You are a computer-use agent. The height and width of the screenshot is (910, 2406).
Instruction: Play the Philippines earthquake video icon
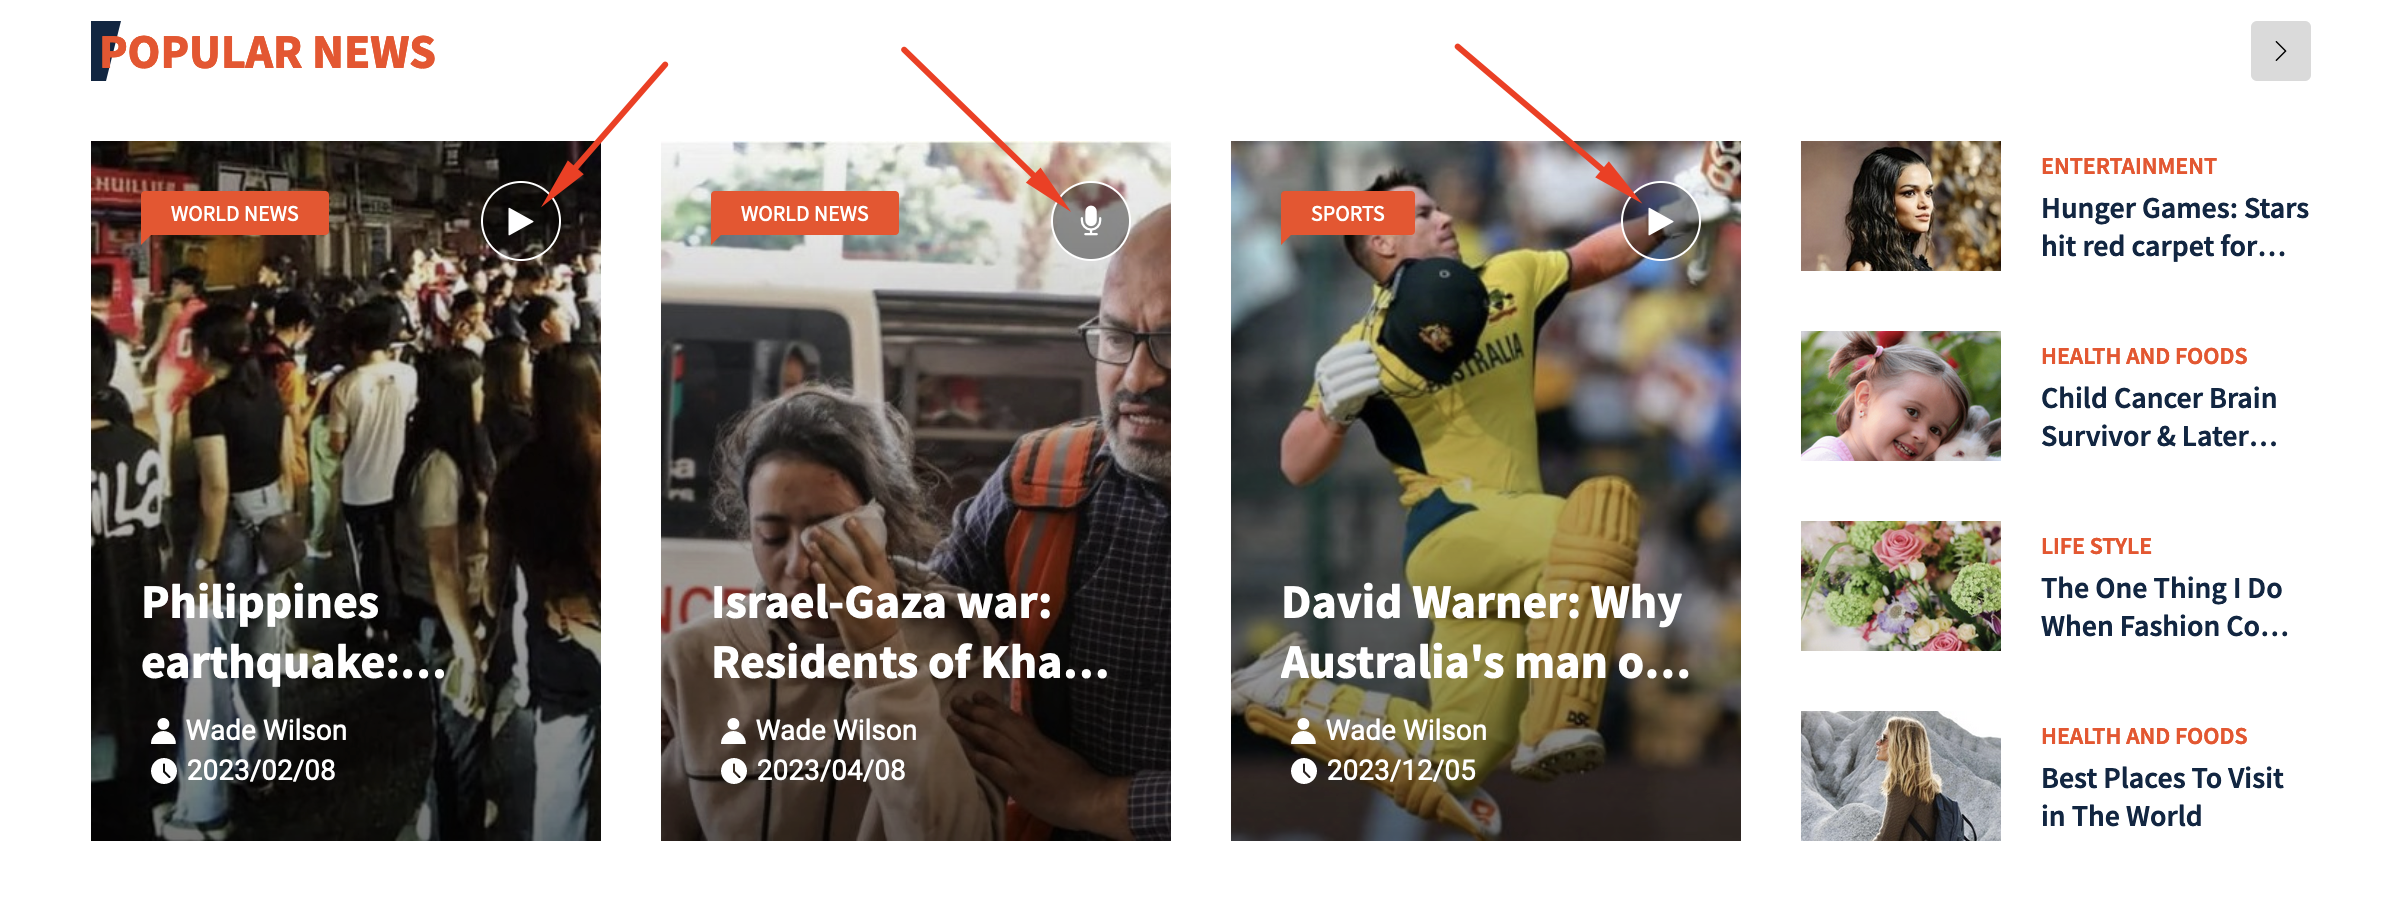click(x=520, y=221)
